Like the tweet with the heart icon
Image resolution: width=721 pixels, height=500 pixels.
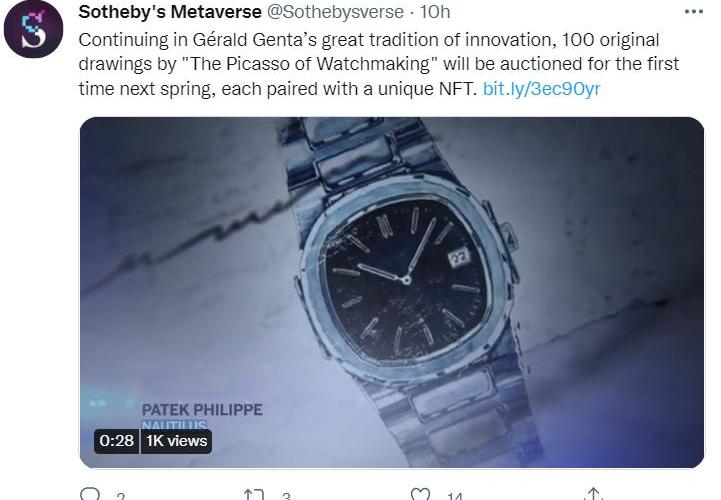click(x=421, y=494)
